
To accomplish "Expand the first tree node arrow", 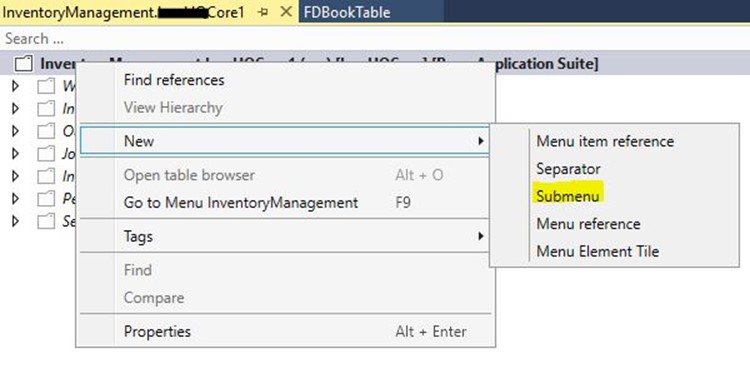I will [16, 86].
